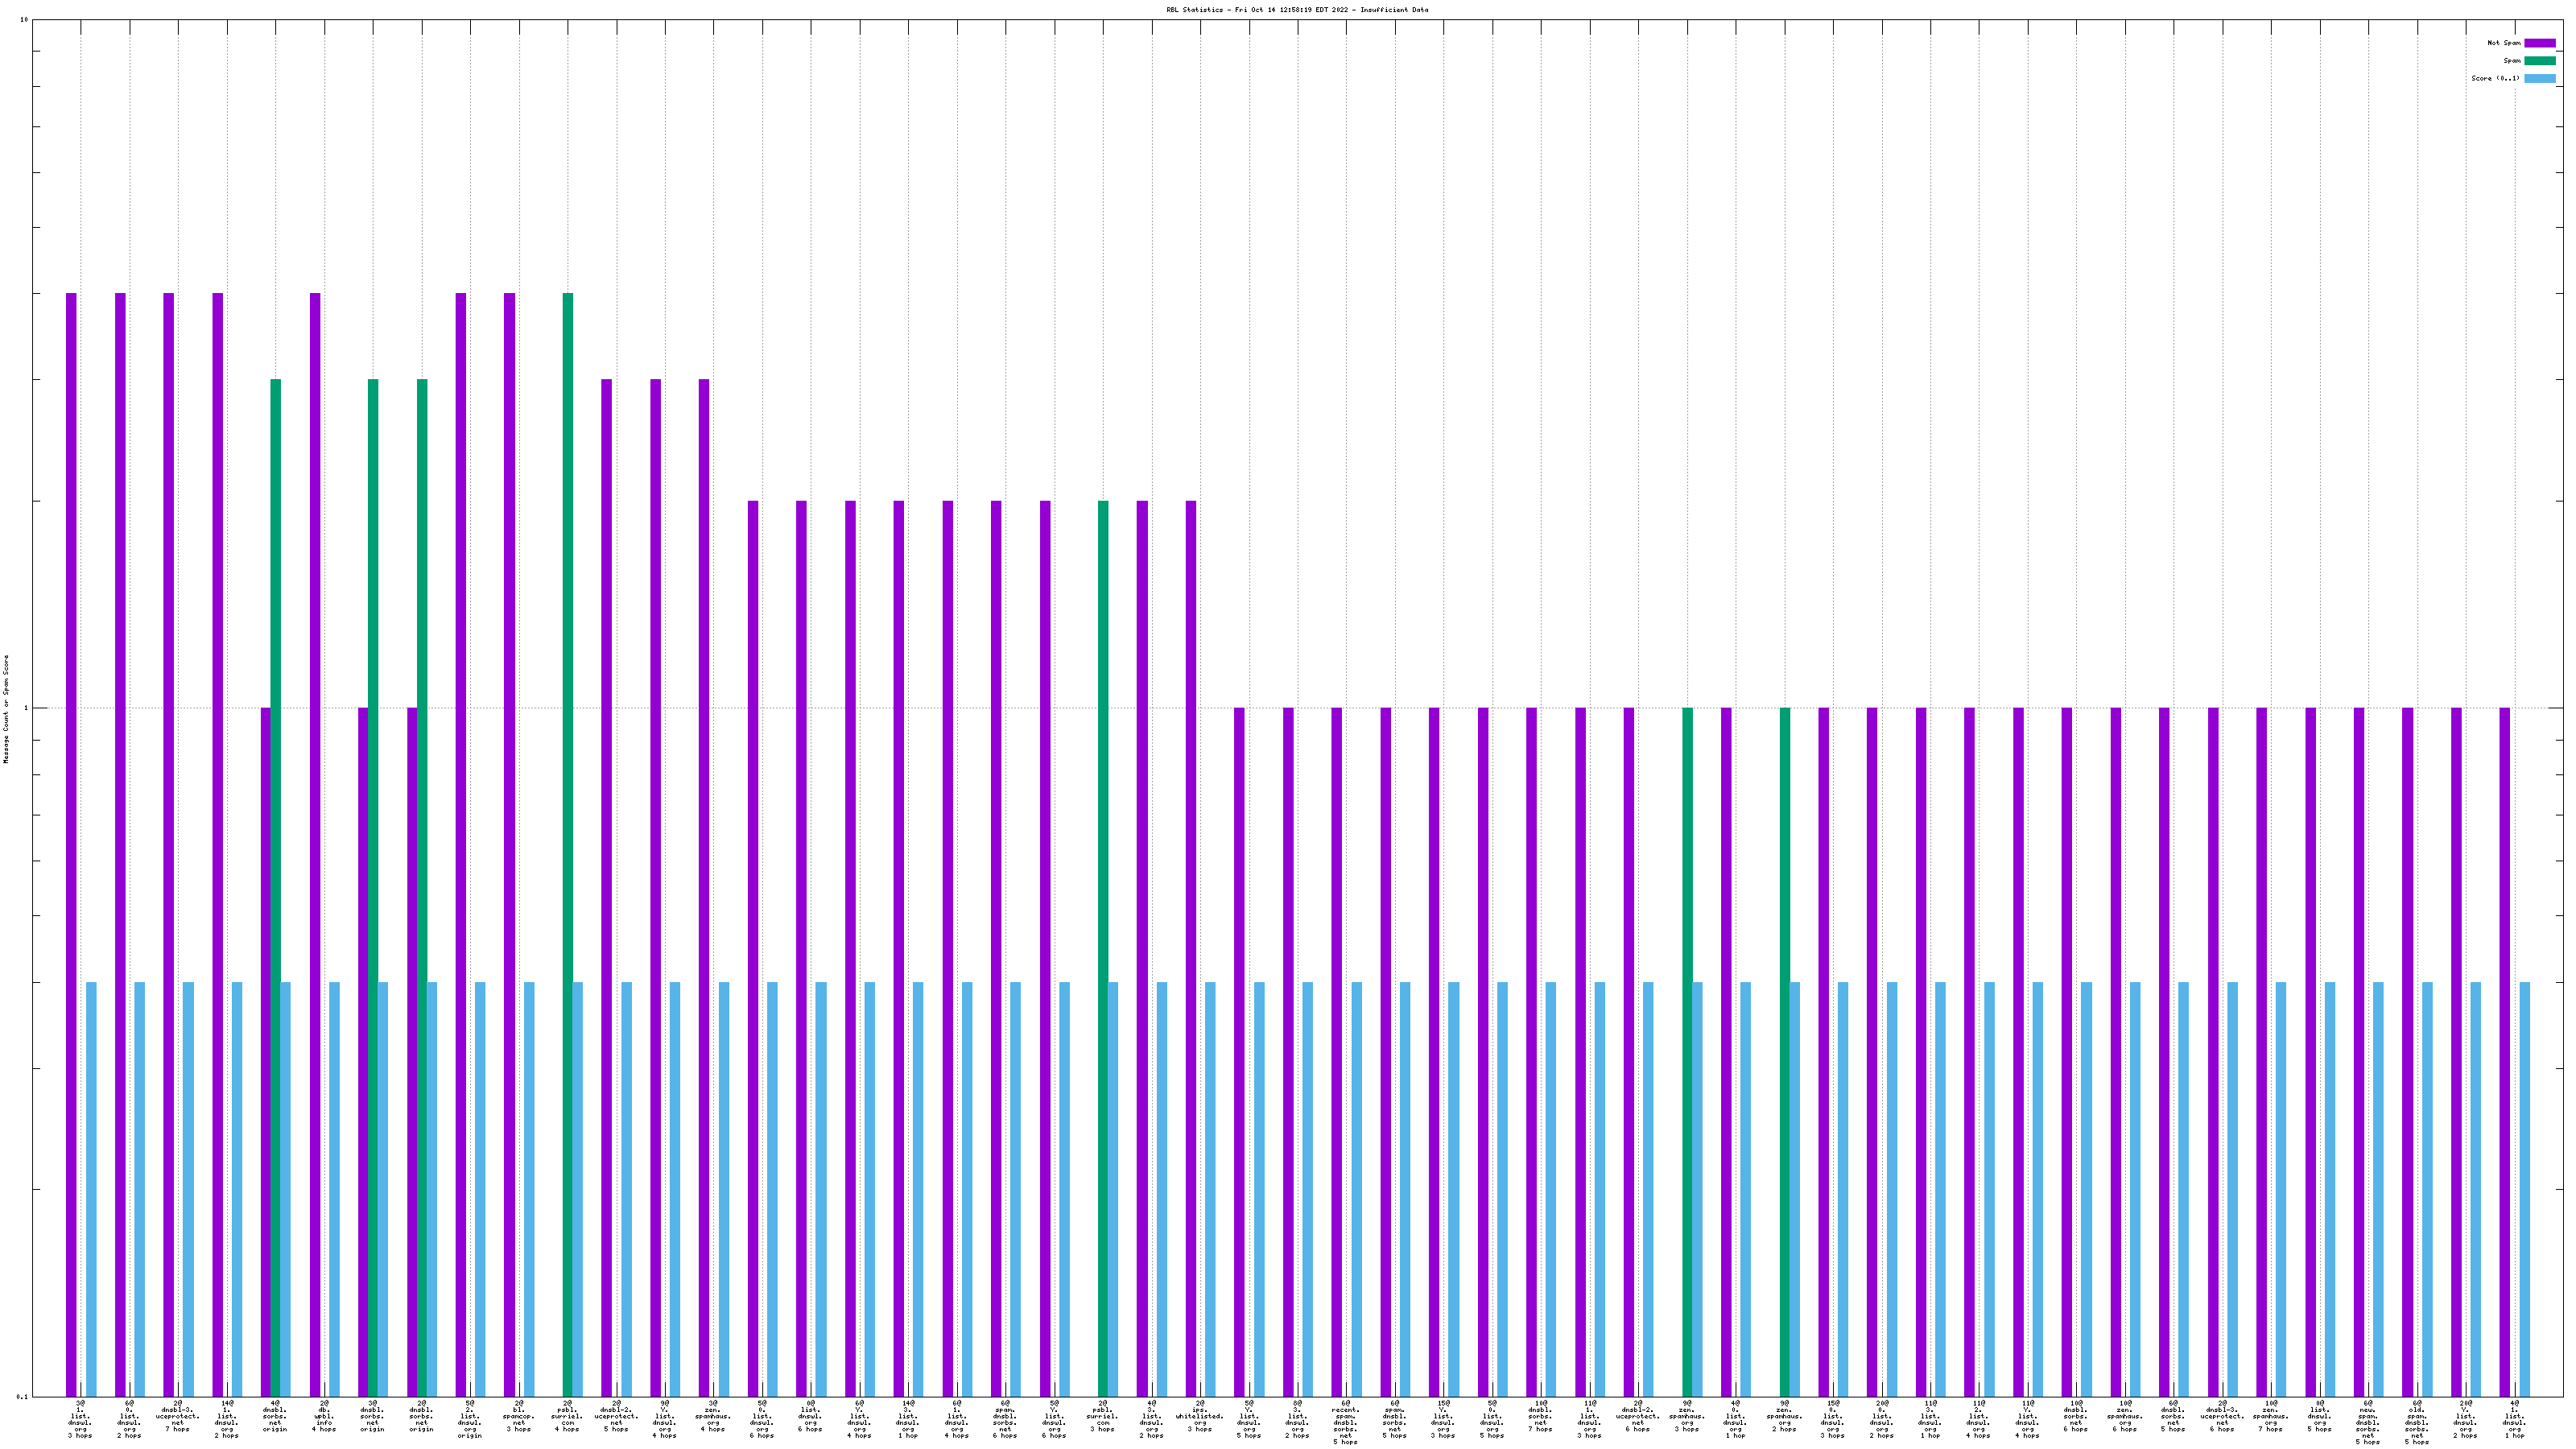Click the psbl.surriel.com 4 hops label

pos(567,1416)
